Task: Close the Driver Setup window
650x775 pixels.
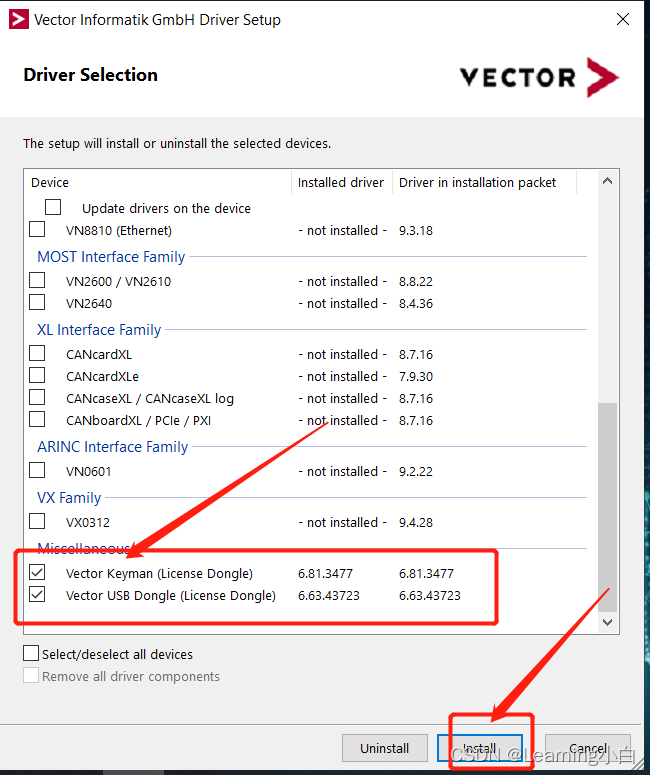Action: point(623,19)
